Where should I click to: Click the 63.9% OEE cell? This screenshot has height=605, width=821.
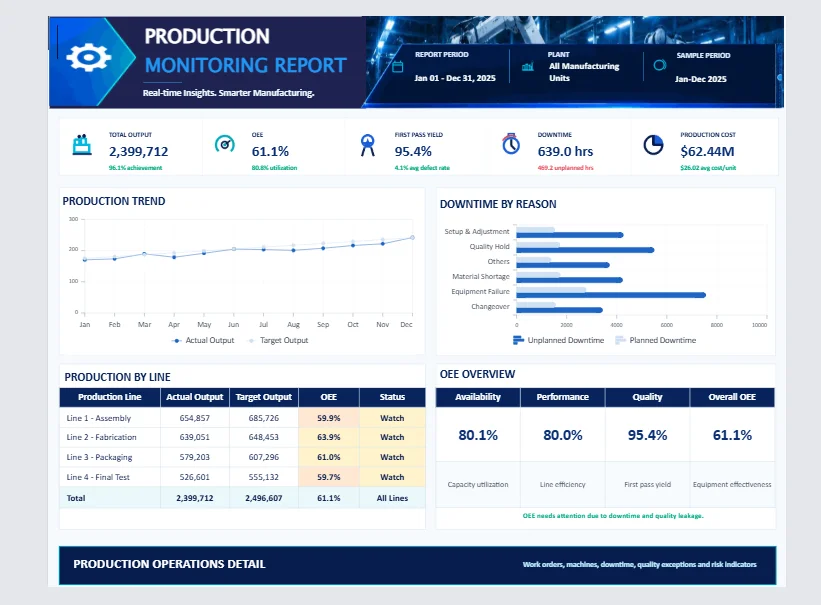(328, 437)
